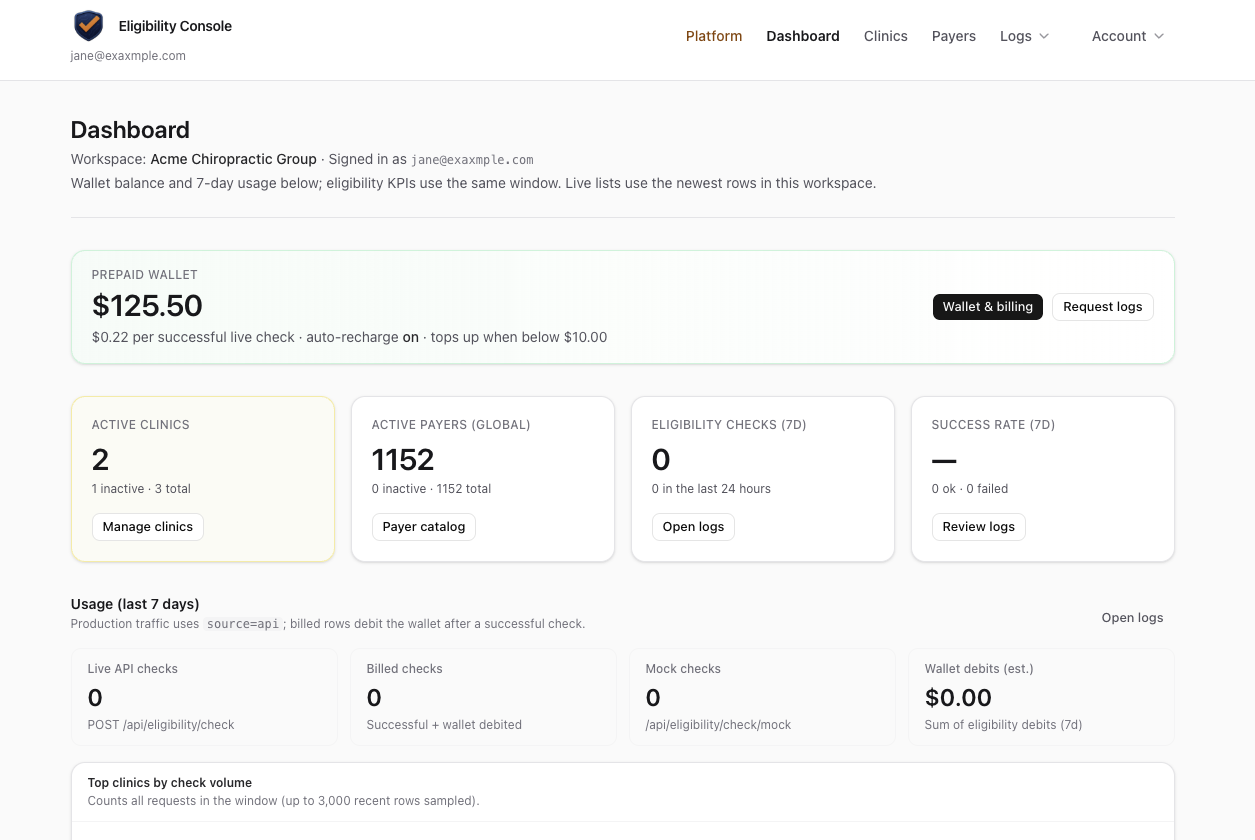
Task: Go to the Platform nav item
Action: (714, 36)
